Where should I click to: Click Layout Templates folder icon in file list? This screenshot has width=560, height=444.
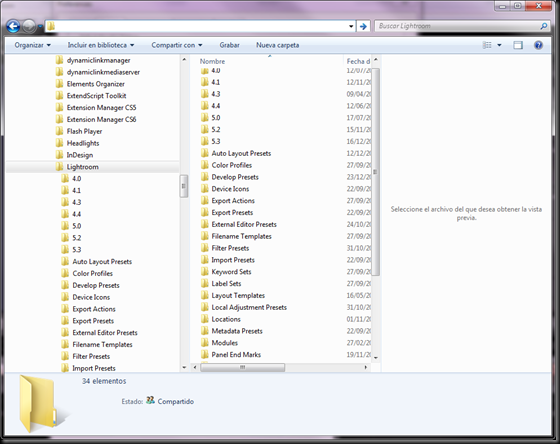click(x=205, y=295)
